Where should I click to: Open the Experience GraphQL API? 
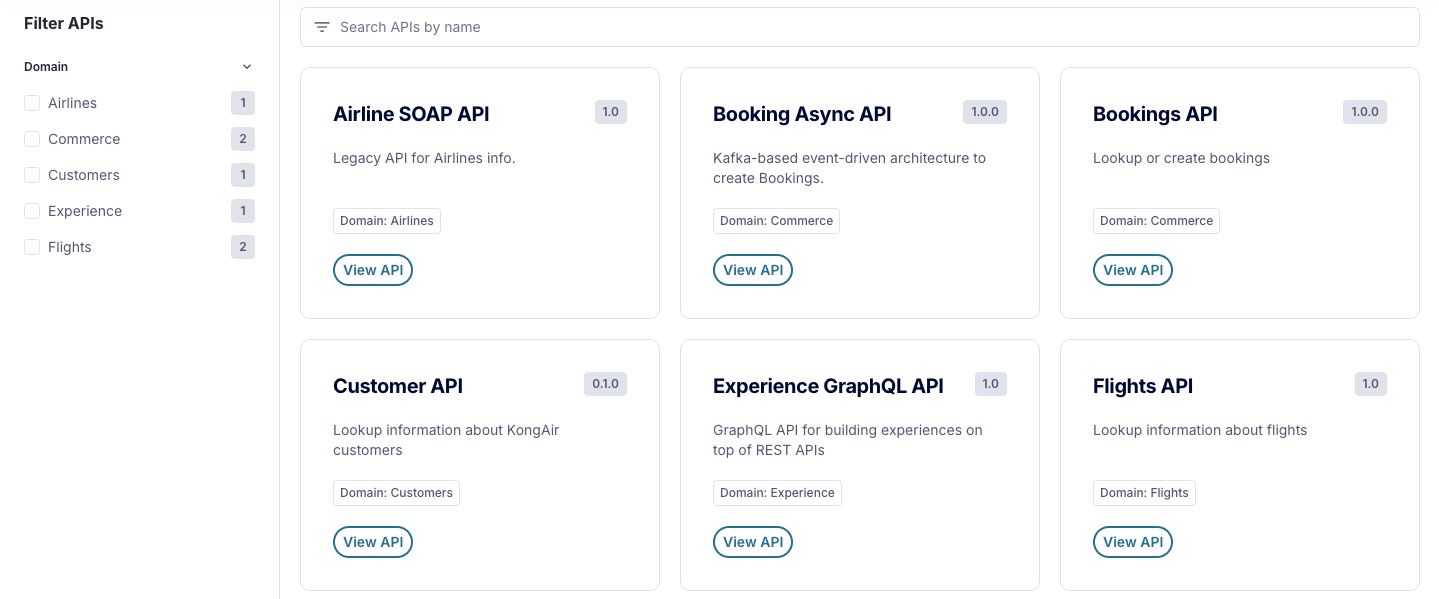752,542
